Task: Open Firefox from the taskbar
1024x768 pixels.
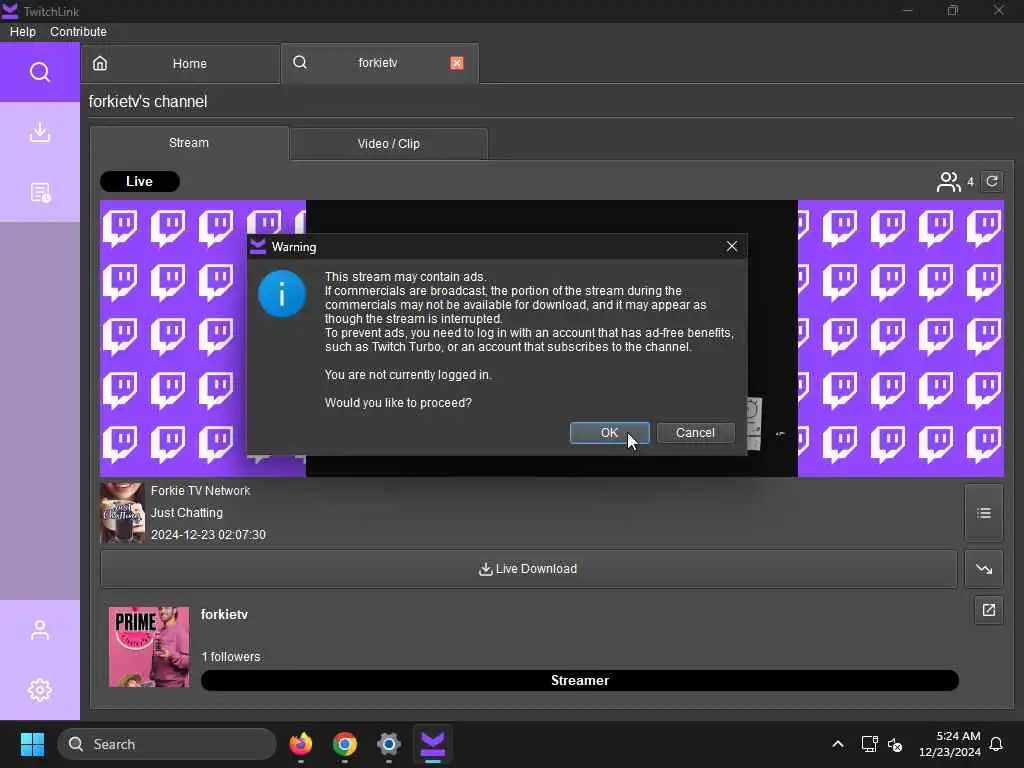Action: point(300,744)
